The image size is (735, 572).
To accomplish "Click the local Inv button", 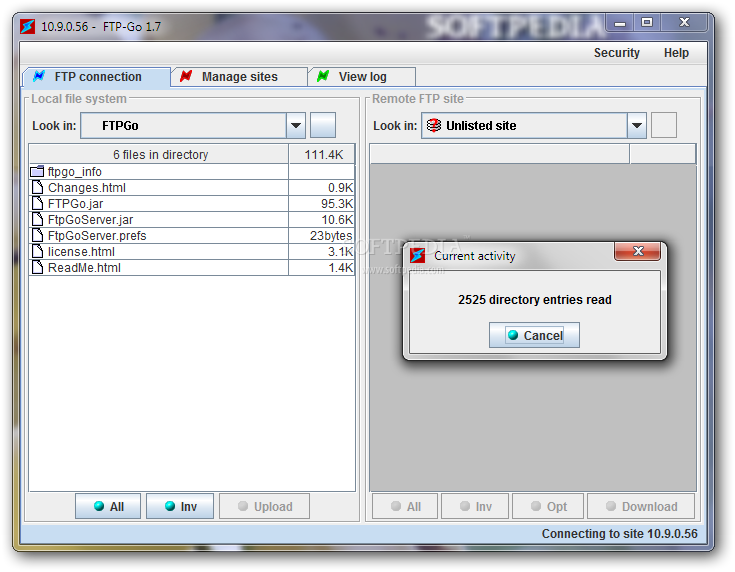I will pyautogui.click(x=180, y=506).
